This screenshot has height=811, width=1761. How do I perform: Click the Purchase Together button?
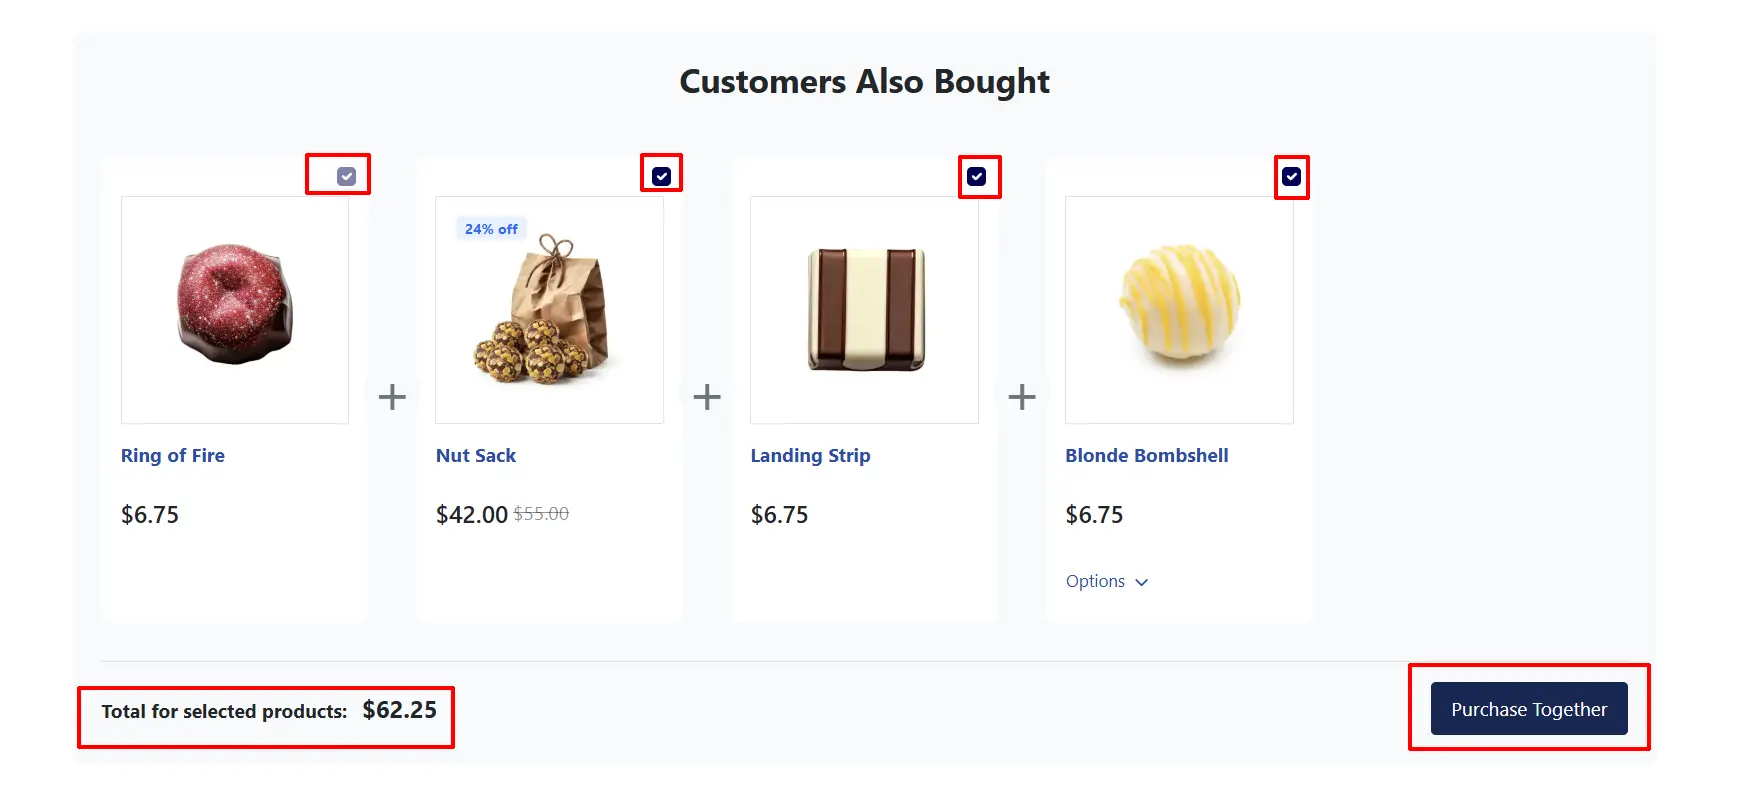pos(1529,709)
